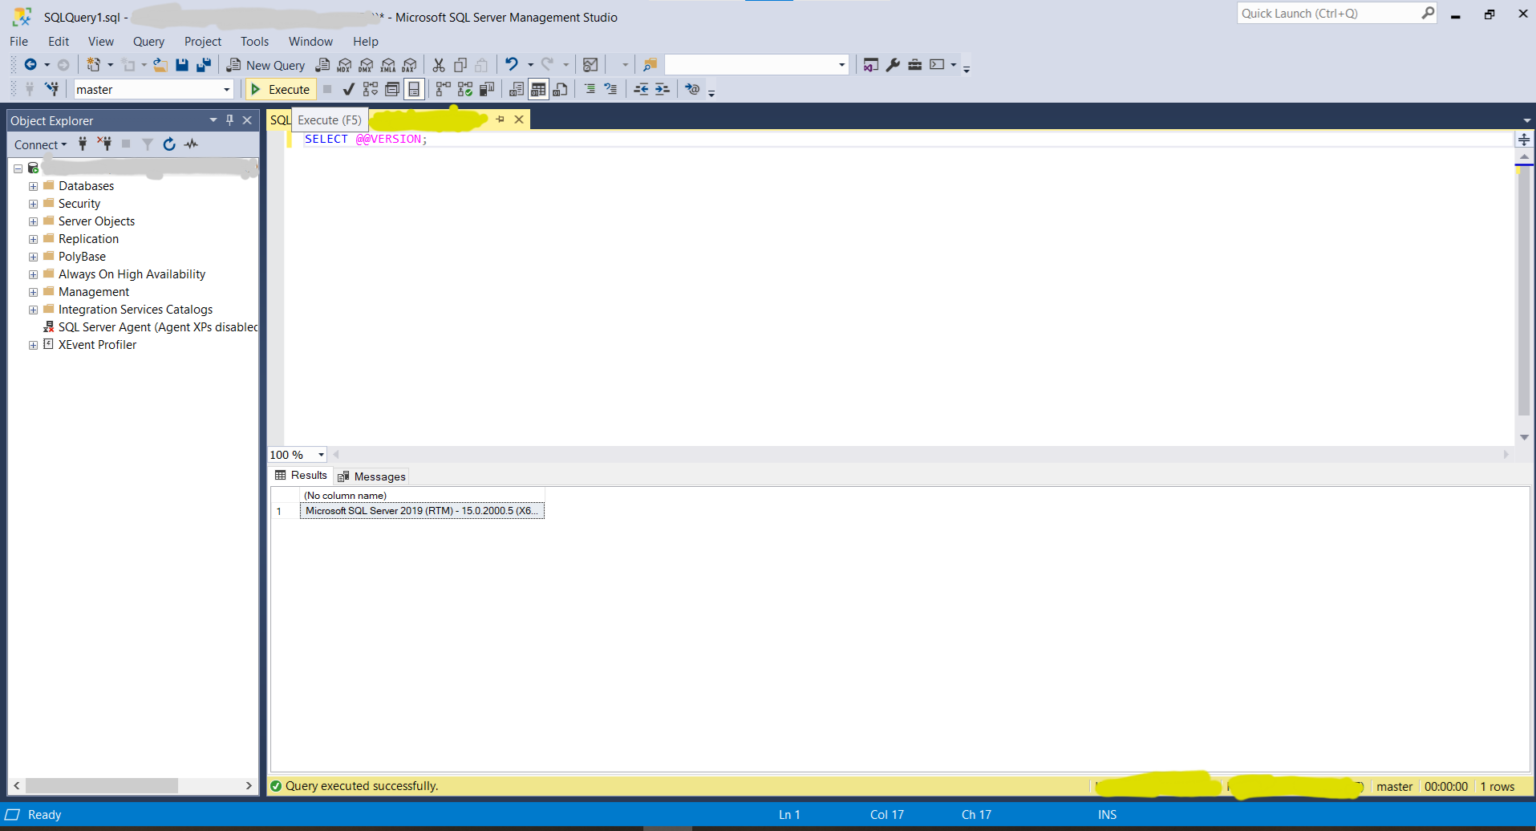
Task: Select the Cut icon on the toolbar
Action: click(437, 64)
